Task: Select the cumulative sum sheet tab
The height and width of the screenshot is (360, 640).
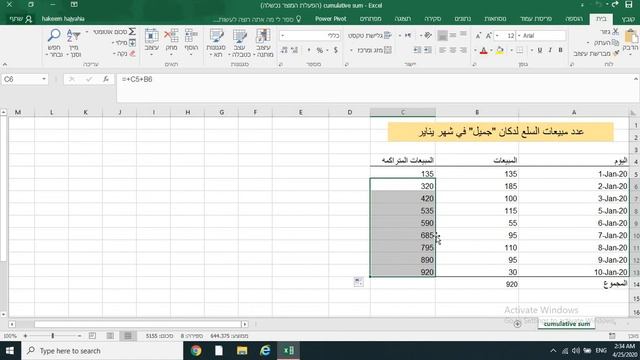Action: click(567, 324)
